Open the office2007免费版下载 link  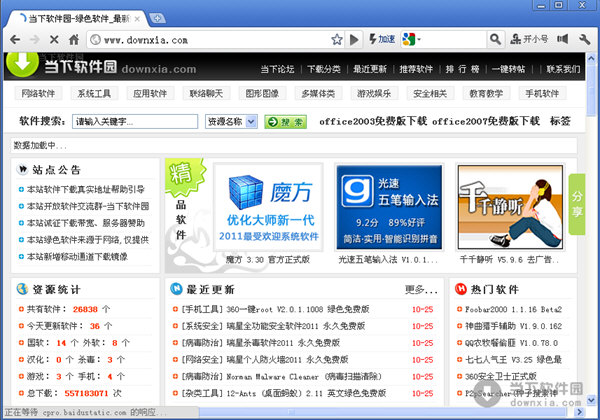(486, 122)
